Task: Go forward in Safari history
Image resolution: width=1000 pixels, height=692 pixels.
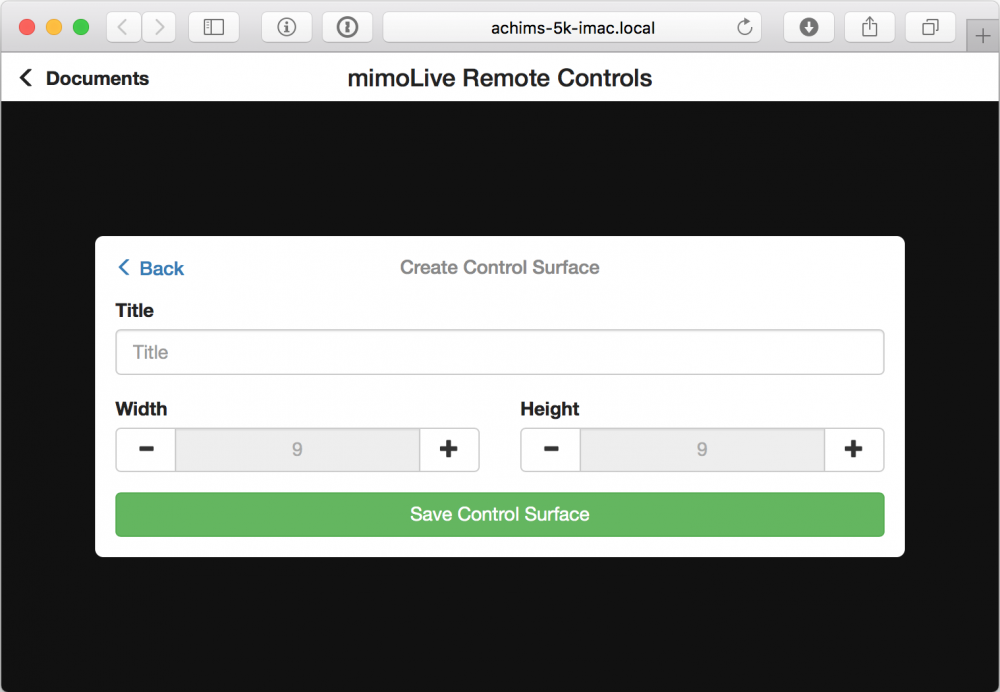Action: (x=159, y=27)
